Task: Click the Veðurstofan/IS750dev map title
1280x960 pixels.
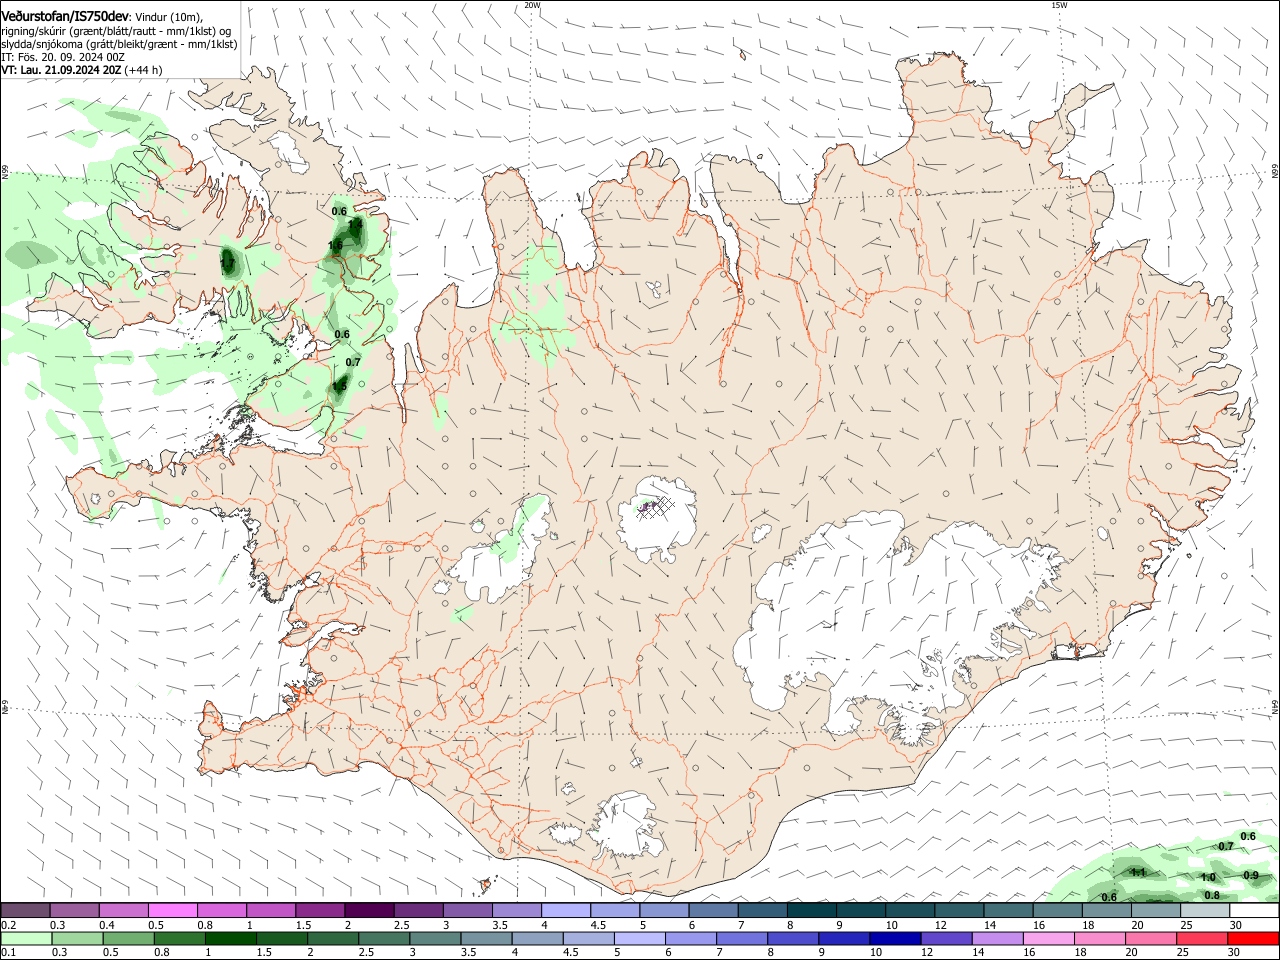Action: [x=65, y=16]
